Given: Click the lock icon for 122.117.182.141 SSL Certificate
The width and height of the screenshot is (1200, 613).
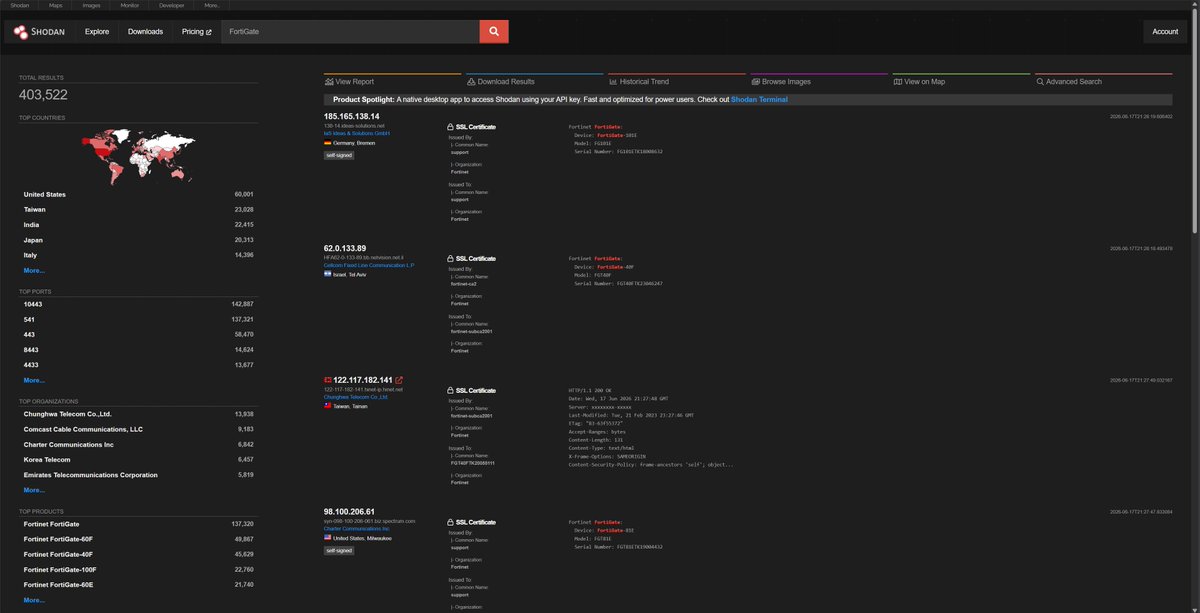Looking at the screenshot, I should (450, 390).
